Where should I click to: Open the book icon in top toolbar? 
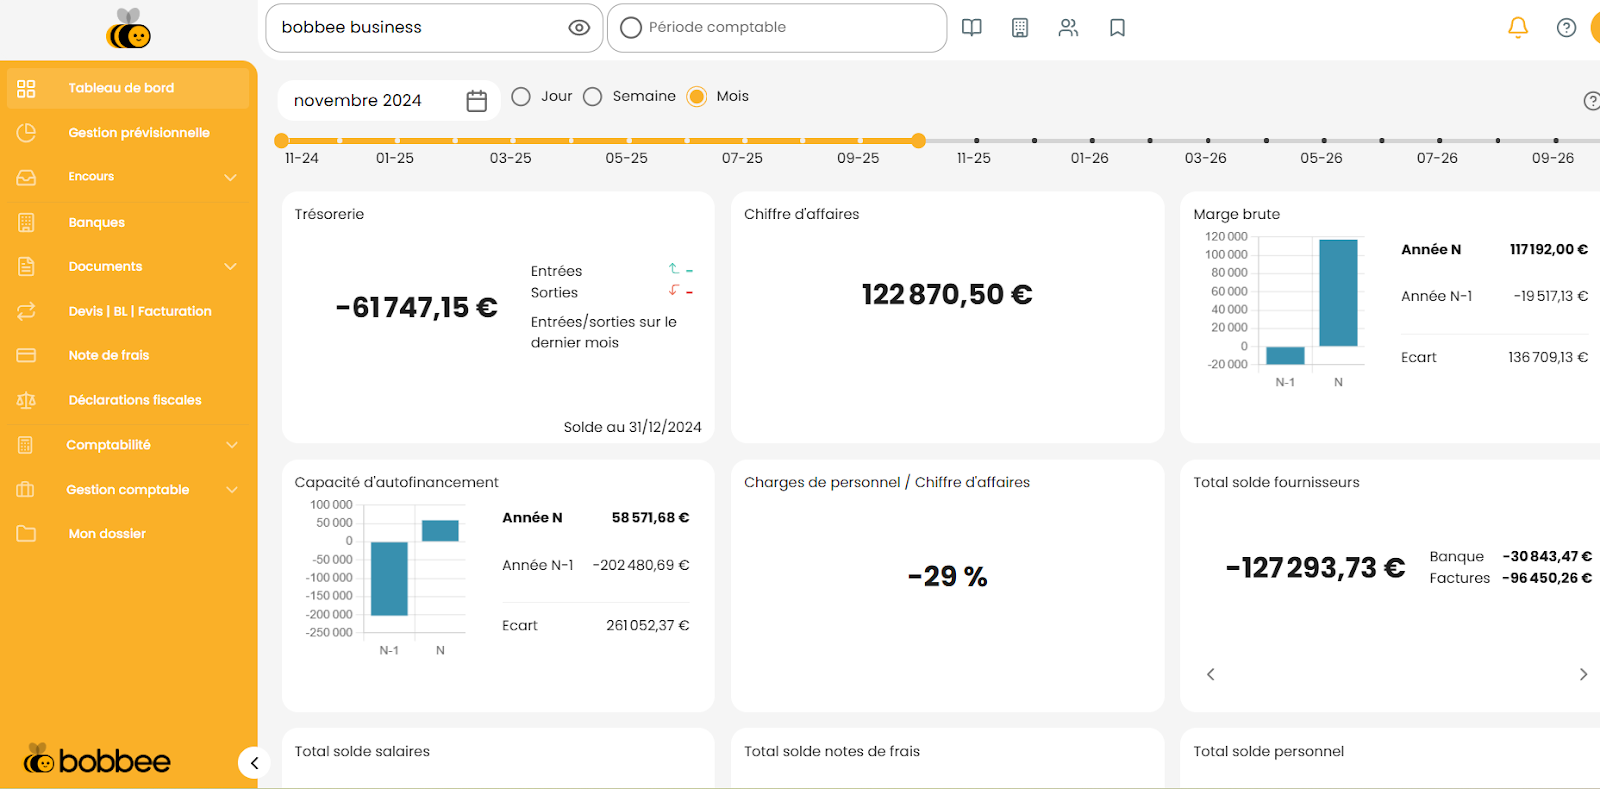tap(971, 28)
